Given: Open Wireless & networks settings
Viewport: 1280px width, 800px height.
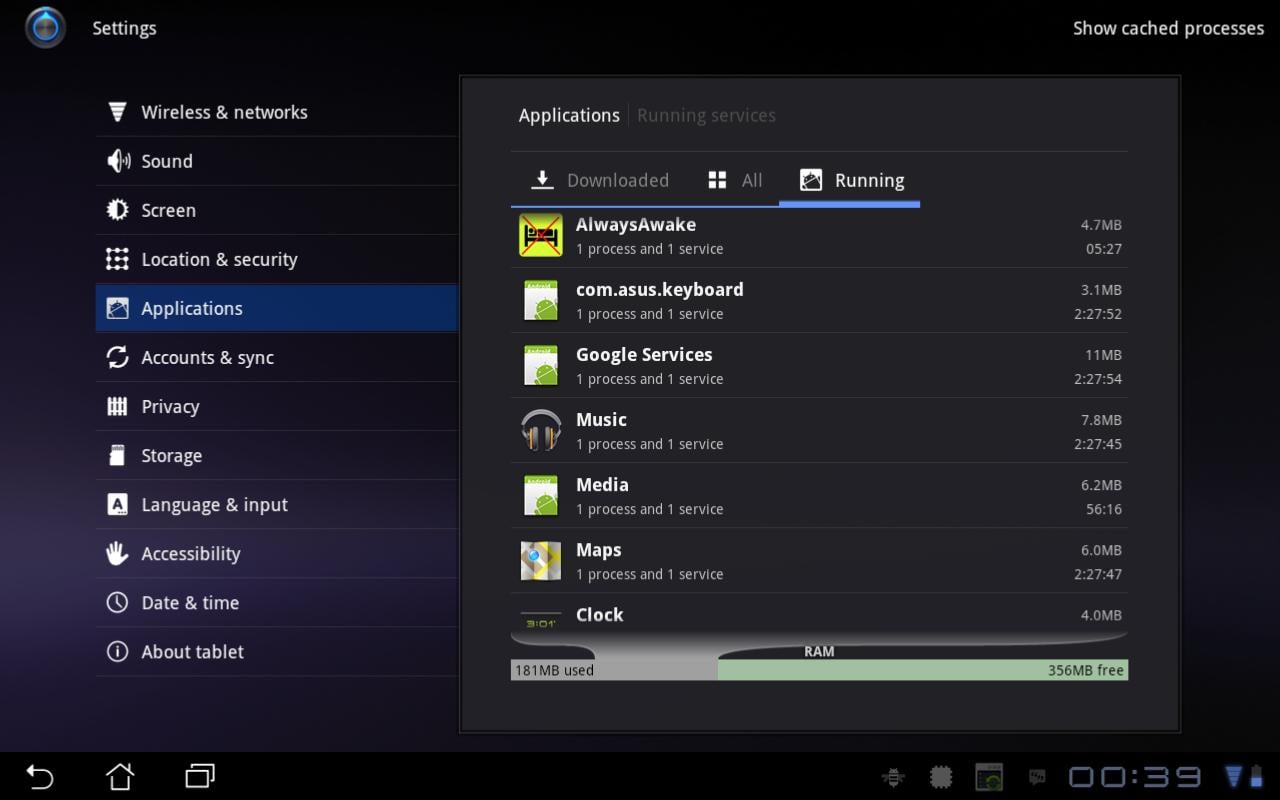Looking at the screenshot, I should pos(277,112).
